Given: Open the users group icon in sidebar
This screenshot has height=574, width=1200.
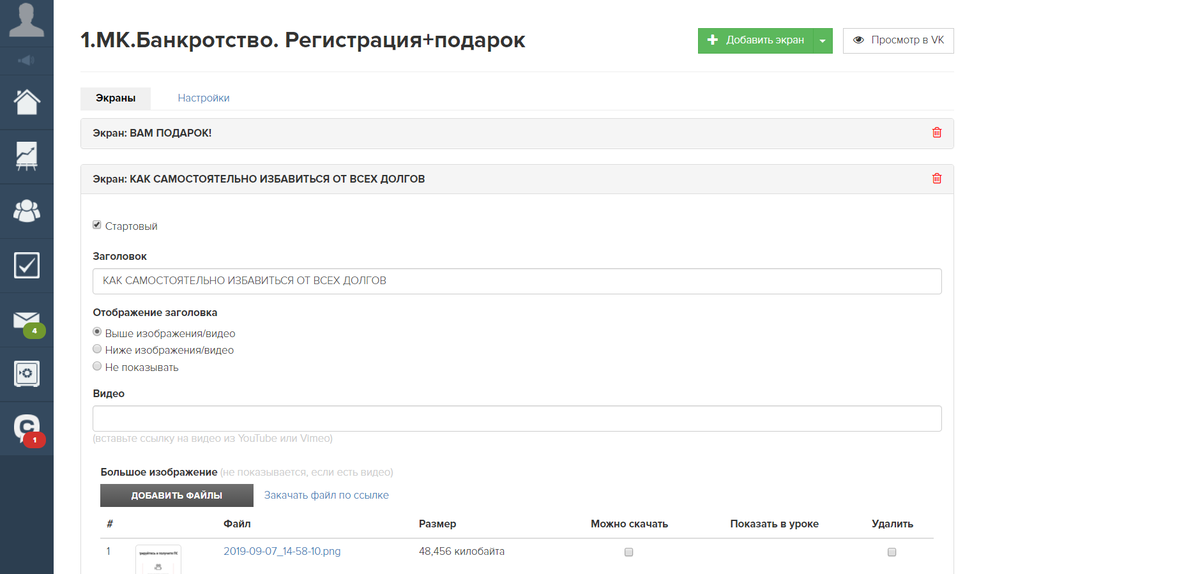Looking at the screenshot, I should pos(26,211).
